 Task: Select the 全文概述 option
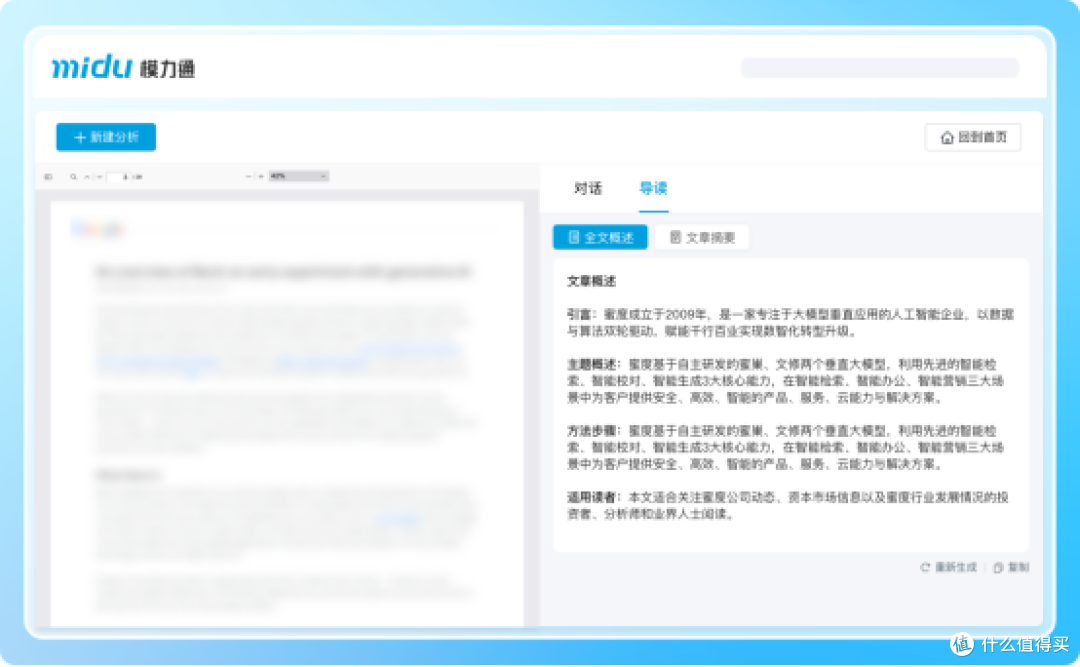point(600,237)
